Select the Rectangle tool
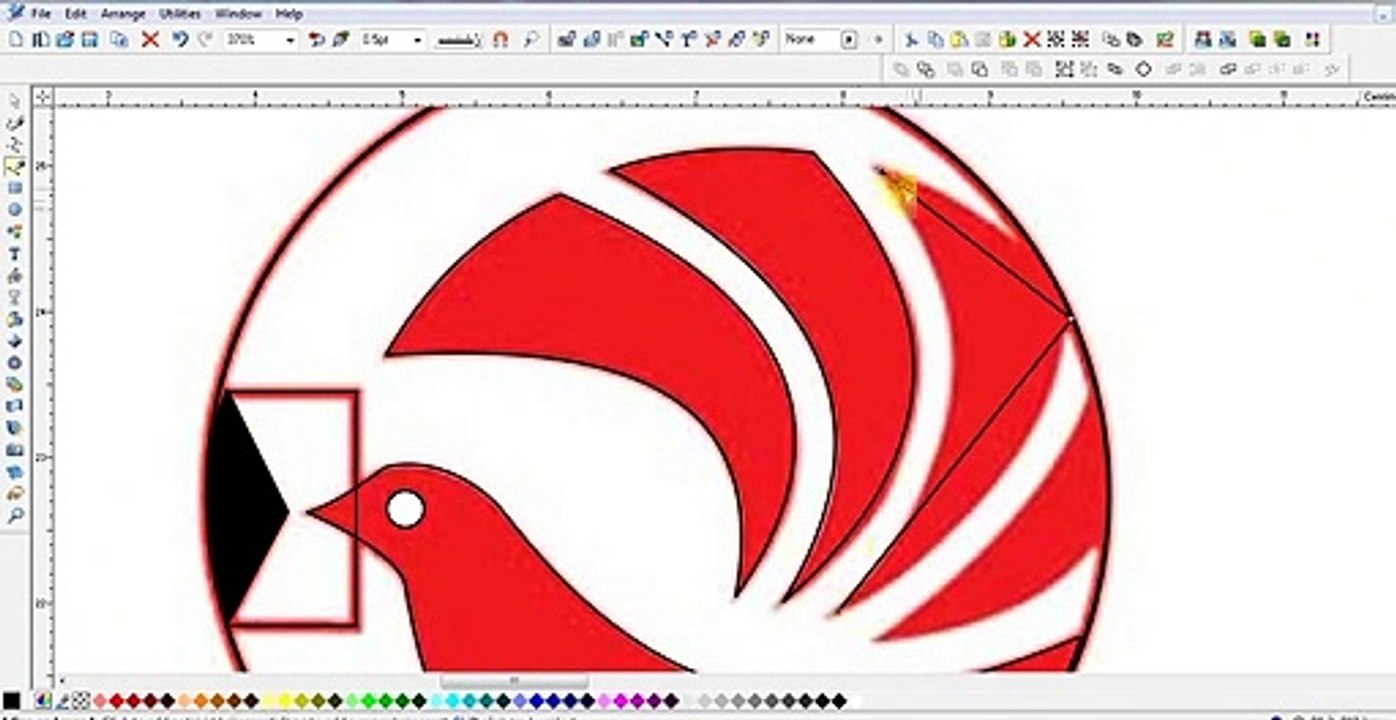1396x720 pixels. click(x=15, y=188)
